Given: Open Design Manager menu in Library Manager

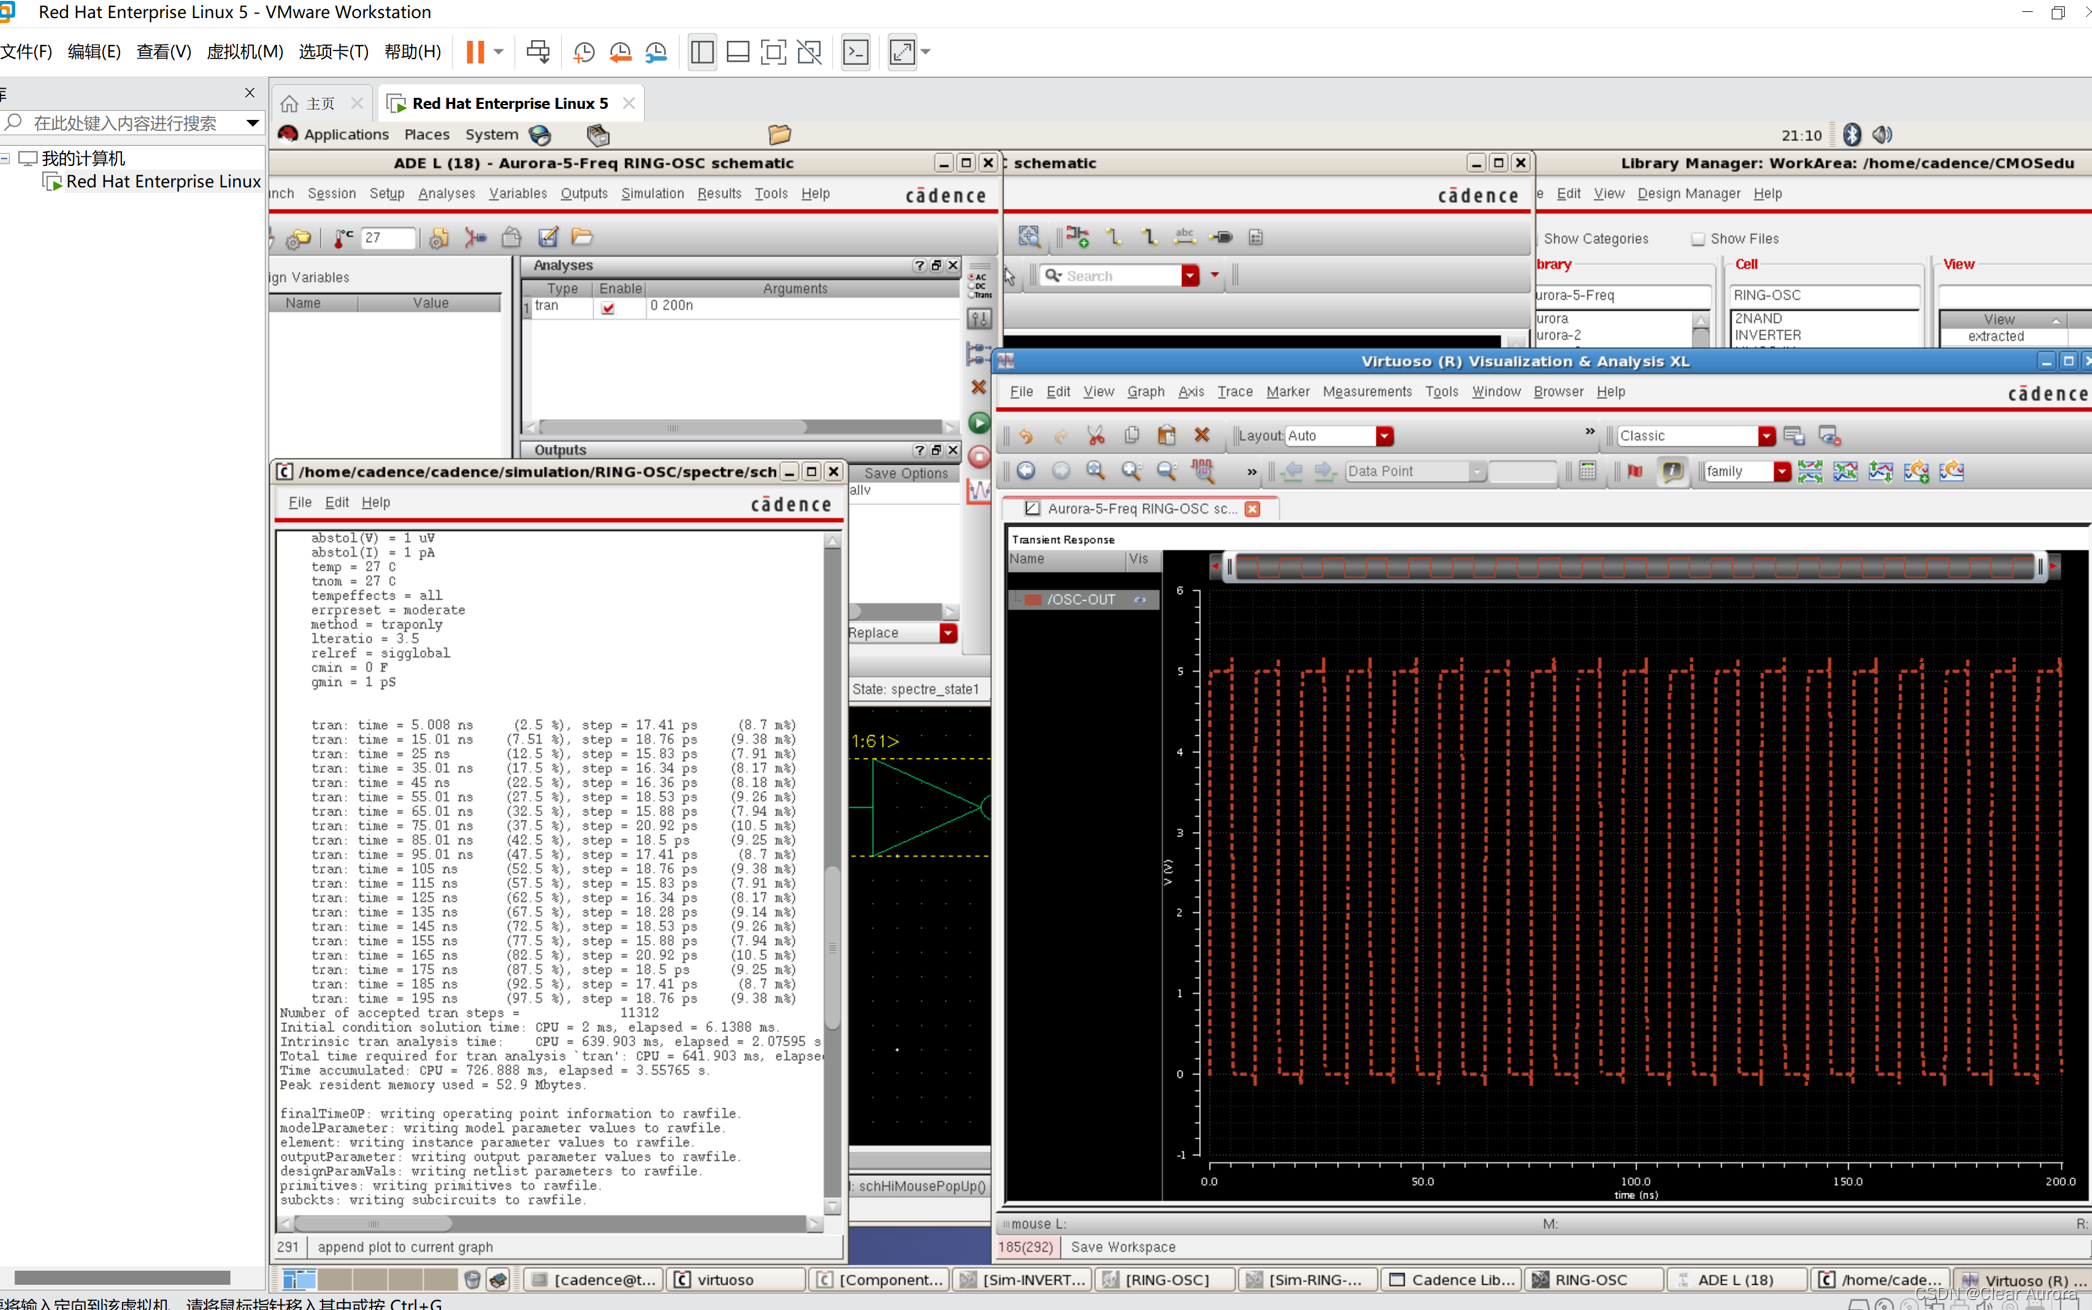Looking at the screenshot, I should [1688, 194].
